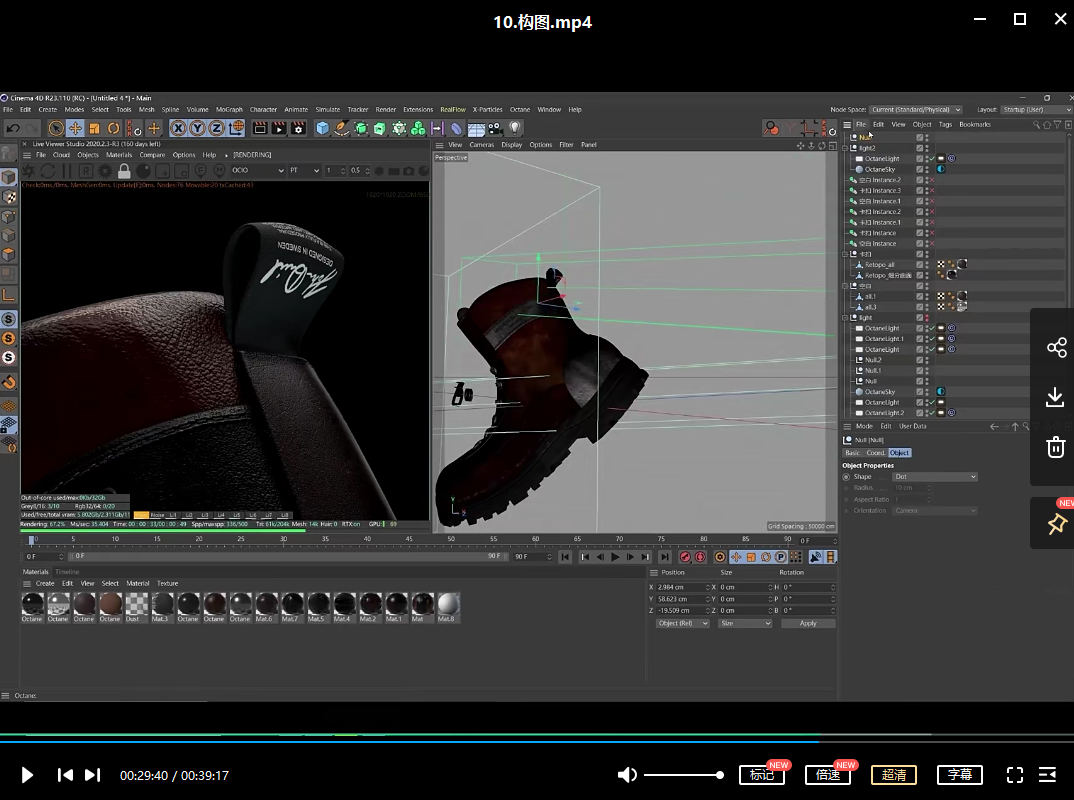Click the 超清 quality button
Viewport: 1074px width, 800px height.
(x=894, y=775)
